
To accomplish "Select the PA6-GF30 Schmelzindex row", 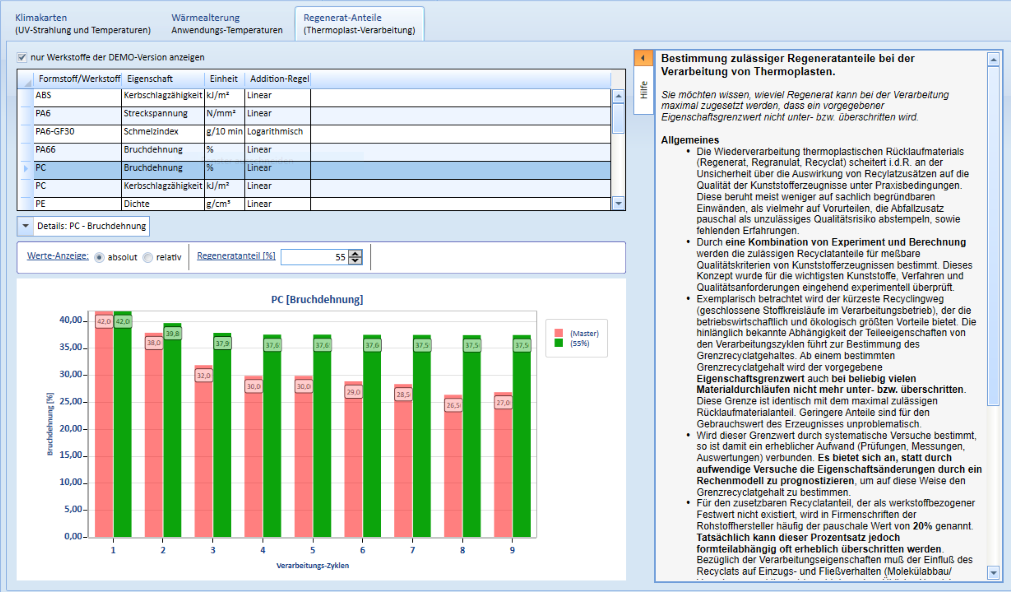I will pos(315,132).
